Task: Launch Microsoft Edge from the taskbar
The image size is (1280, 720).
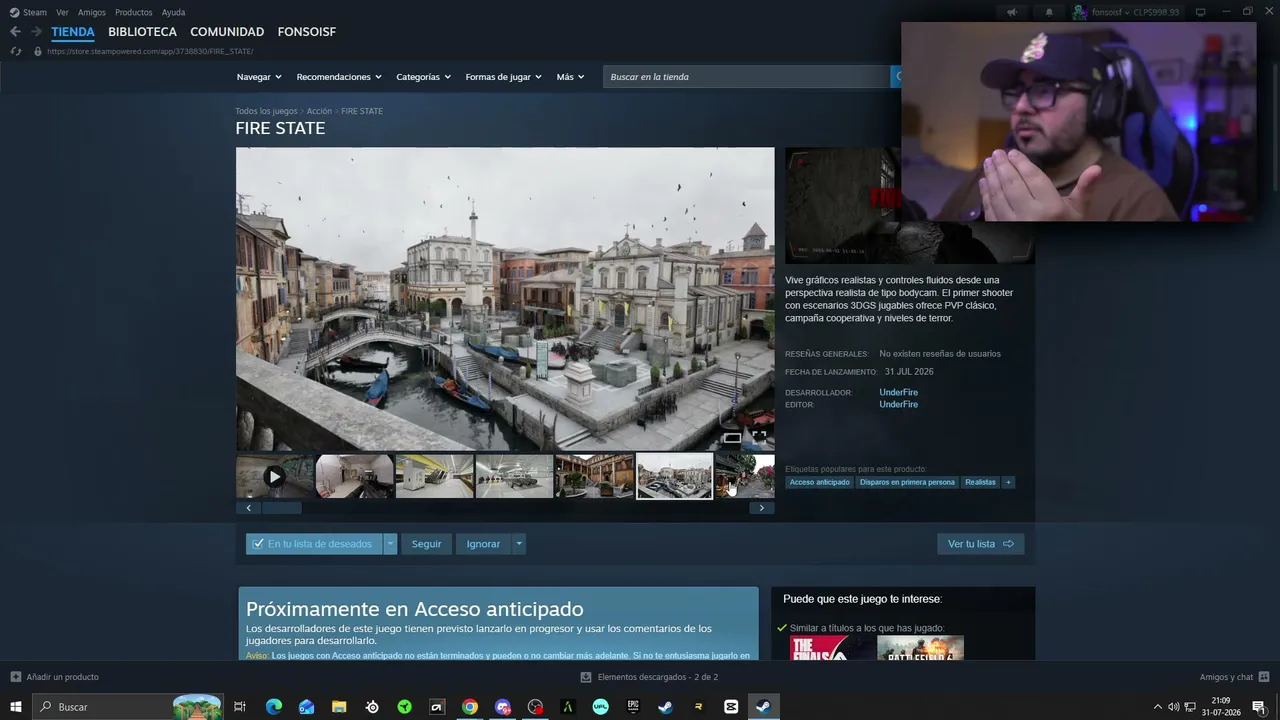Action: [274, 707]
